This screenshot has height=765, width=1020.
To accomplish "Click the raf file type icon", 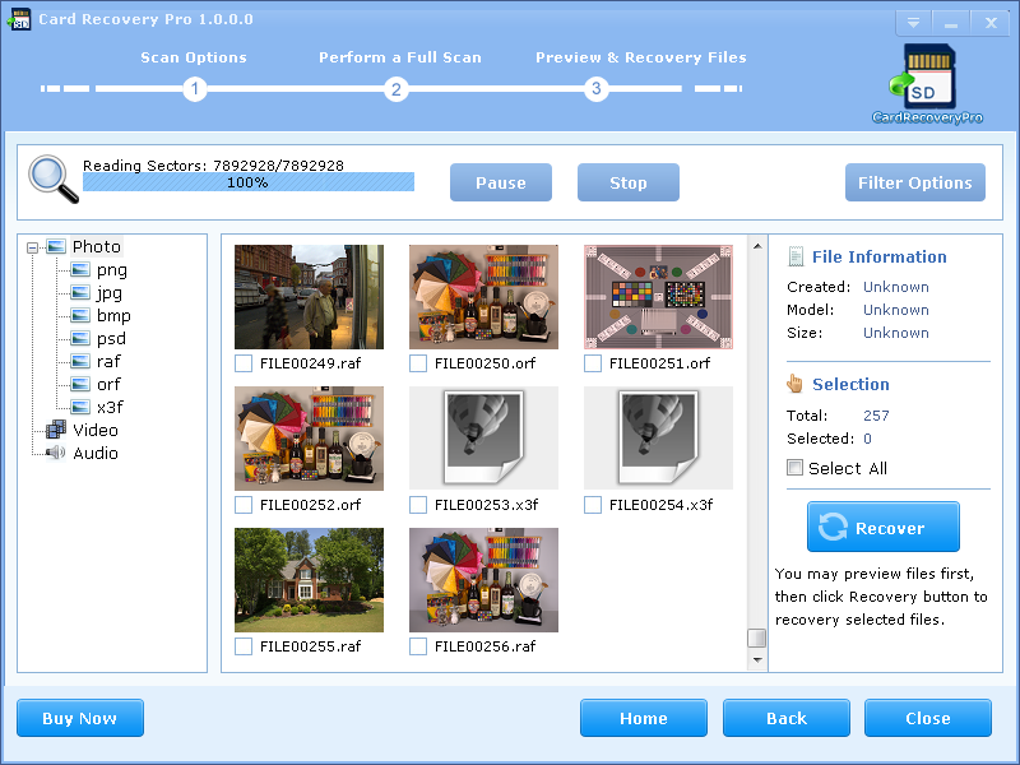I will click(x=81, y=361).
